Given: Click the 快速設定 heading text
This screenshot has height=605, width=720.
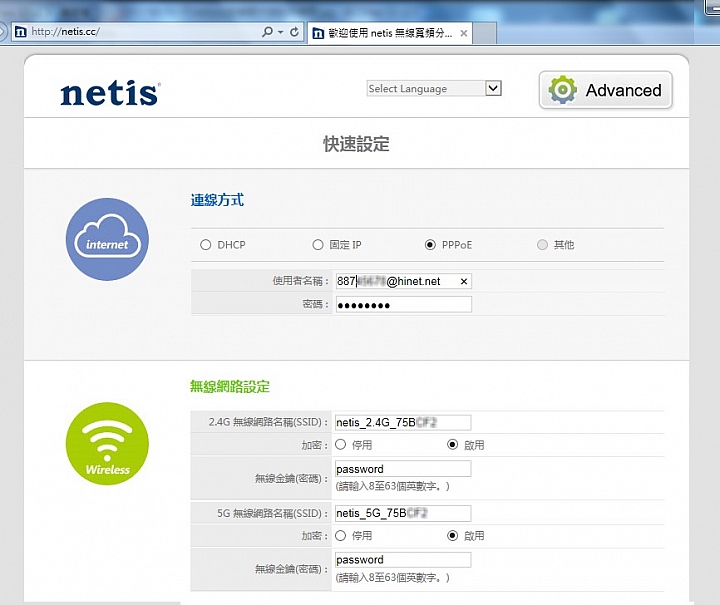Looking at the screenshot, I should [356, 144].
